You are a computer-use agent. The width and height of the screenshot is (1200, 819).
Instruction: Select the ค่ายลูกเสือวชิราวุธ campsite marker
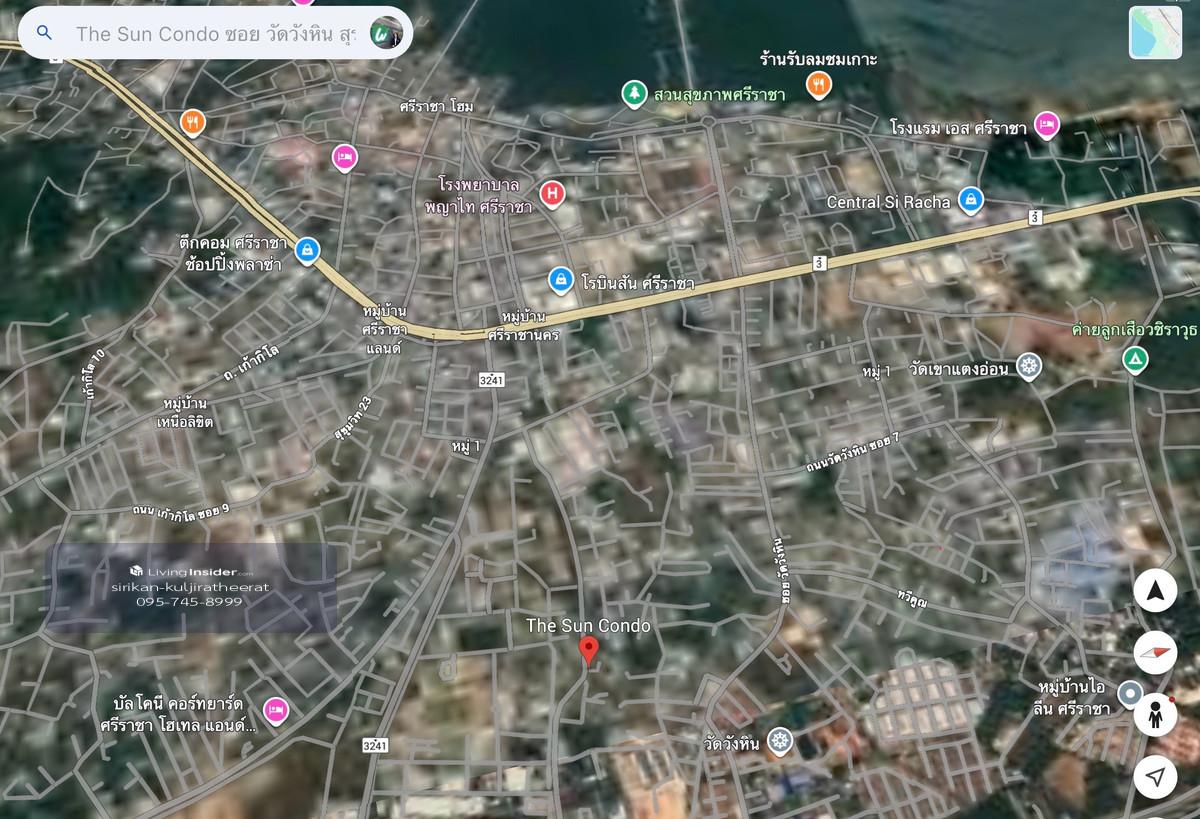point(1134,358)
